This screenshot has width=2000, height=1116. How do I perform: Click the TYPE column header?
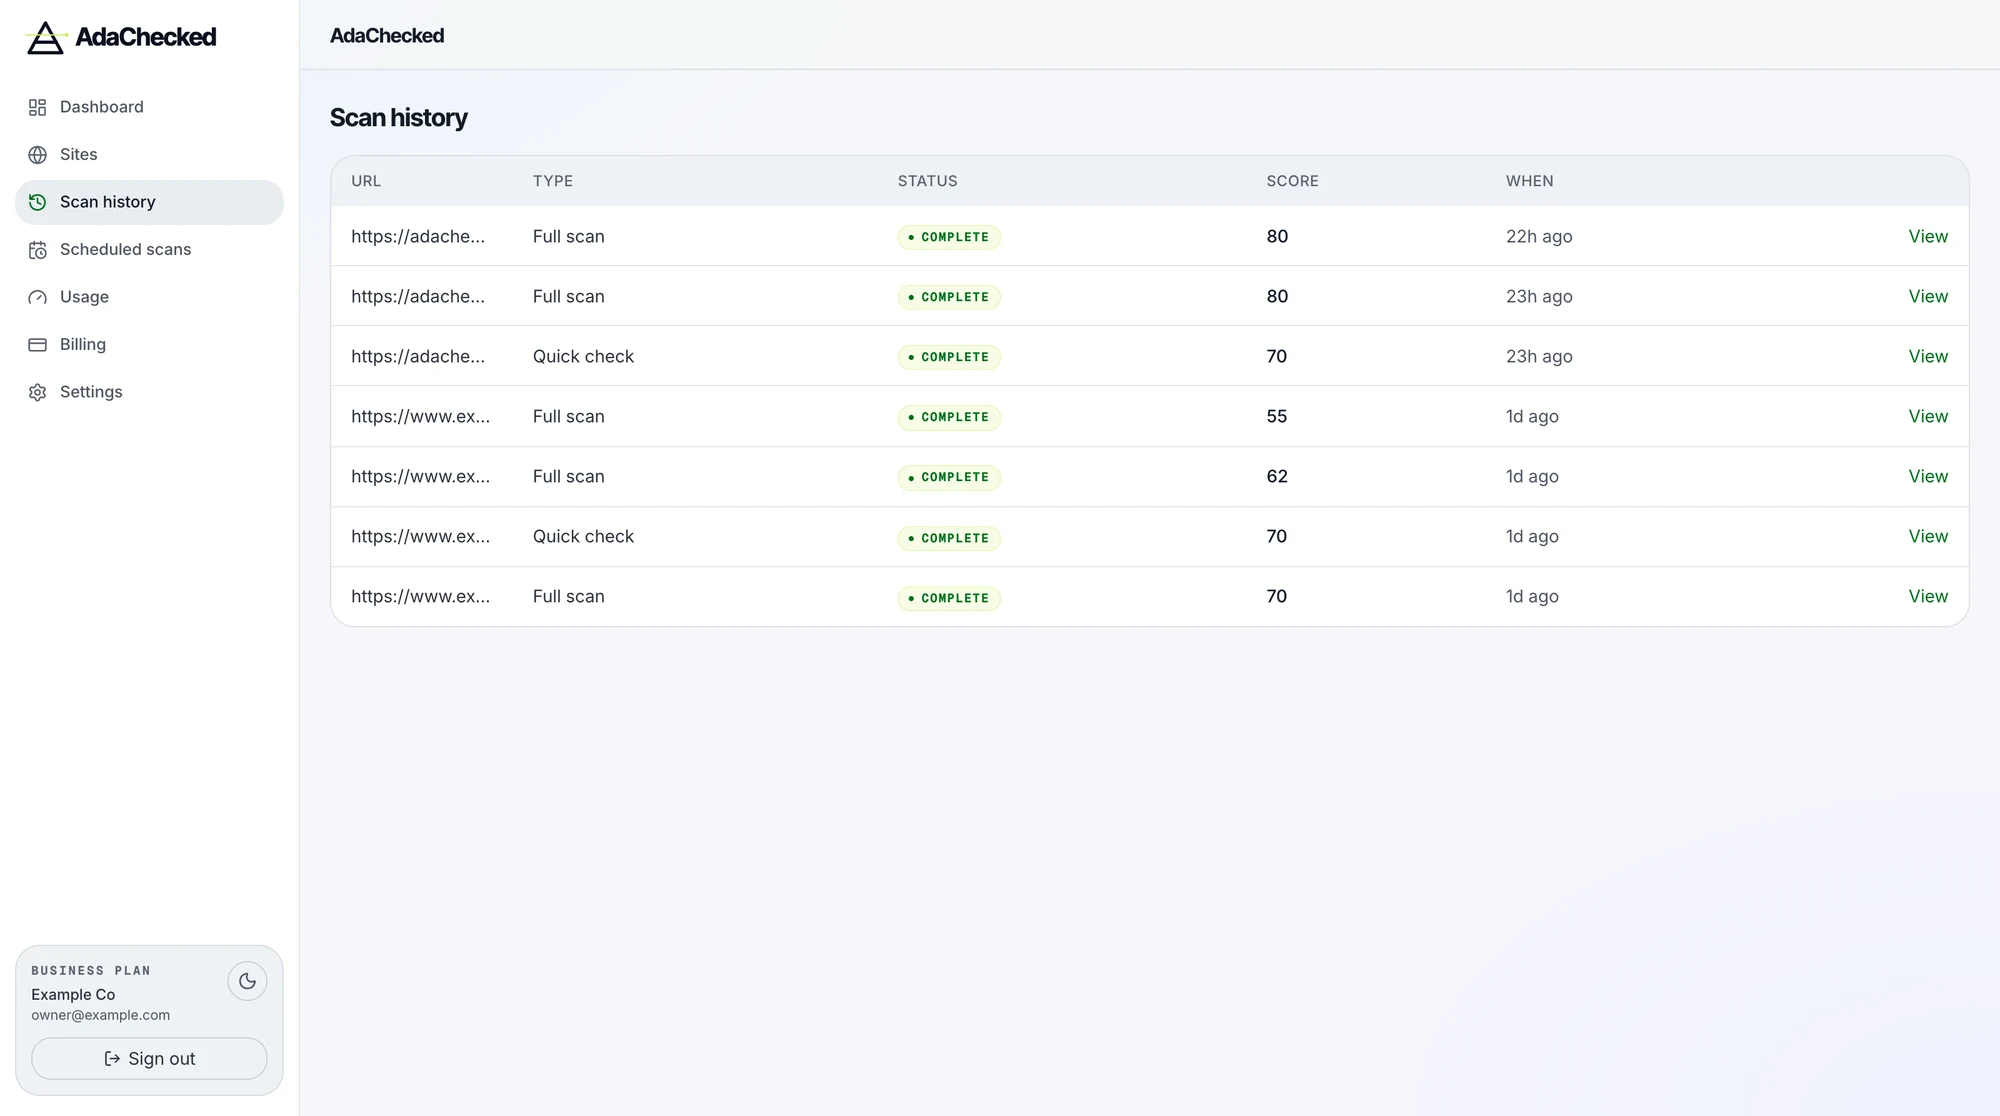pyautogui.click(x=552, y=181)
